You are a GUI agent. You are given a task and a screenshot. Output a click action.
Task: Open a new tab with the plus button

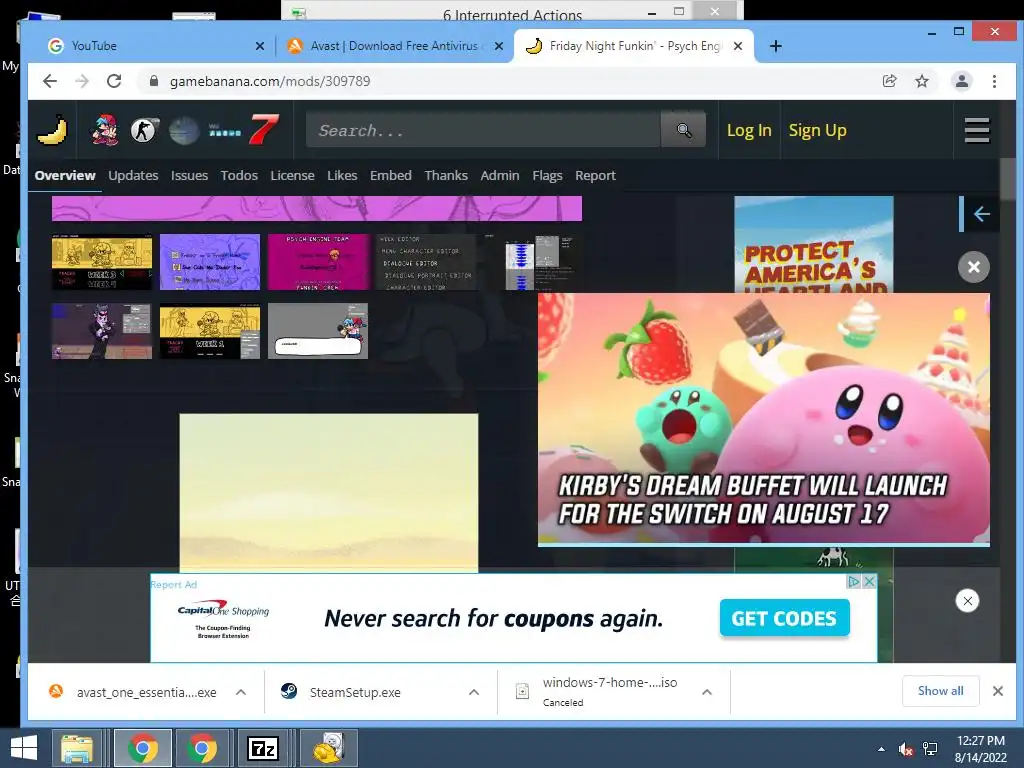(x=775, y=46)
